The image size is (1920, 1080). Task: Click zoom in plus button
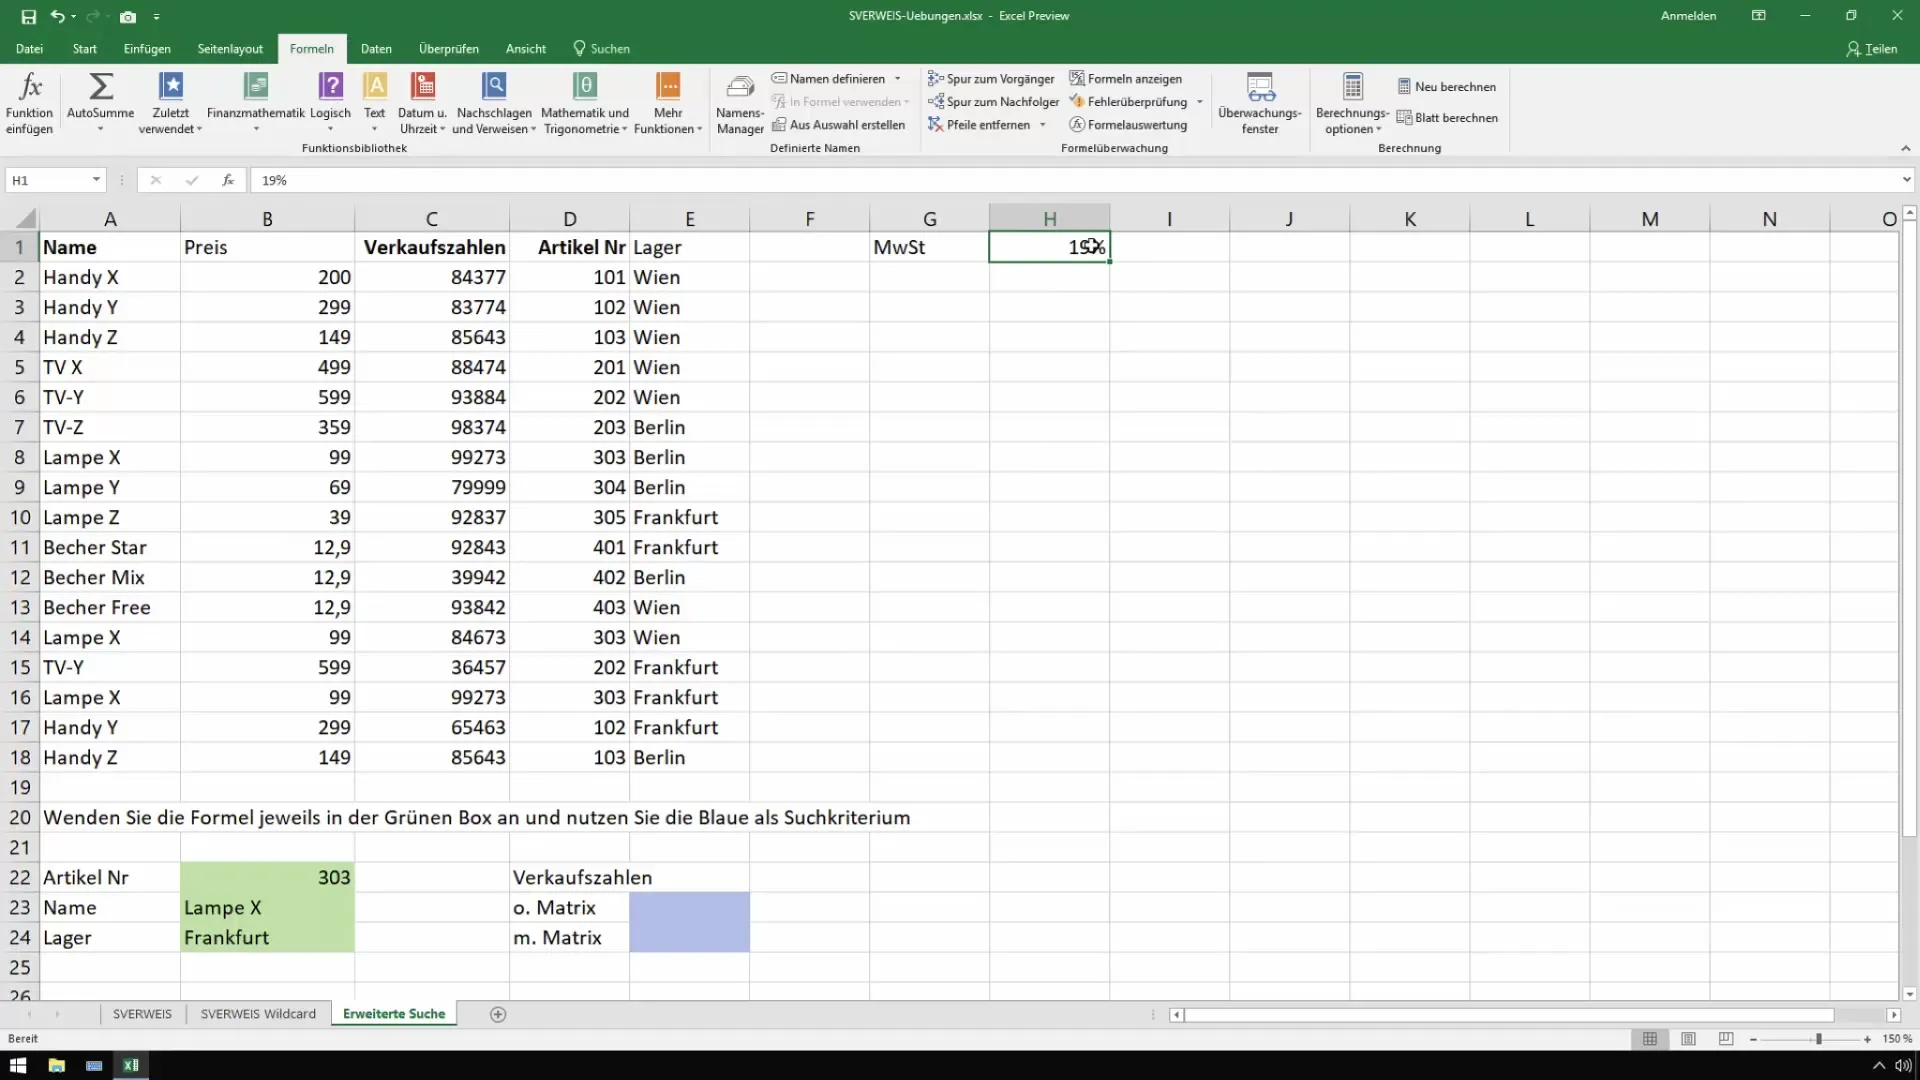tap(1867, 1039)
